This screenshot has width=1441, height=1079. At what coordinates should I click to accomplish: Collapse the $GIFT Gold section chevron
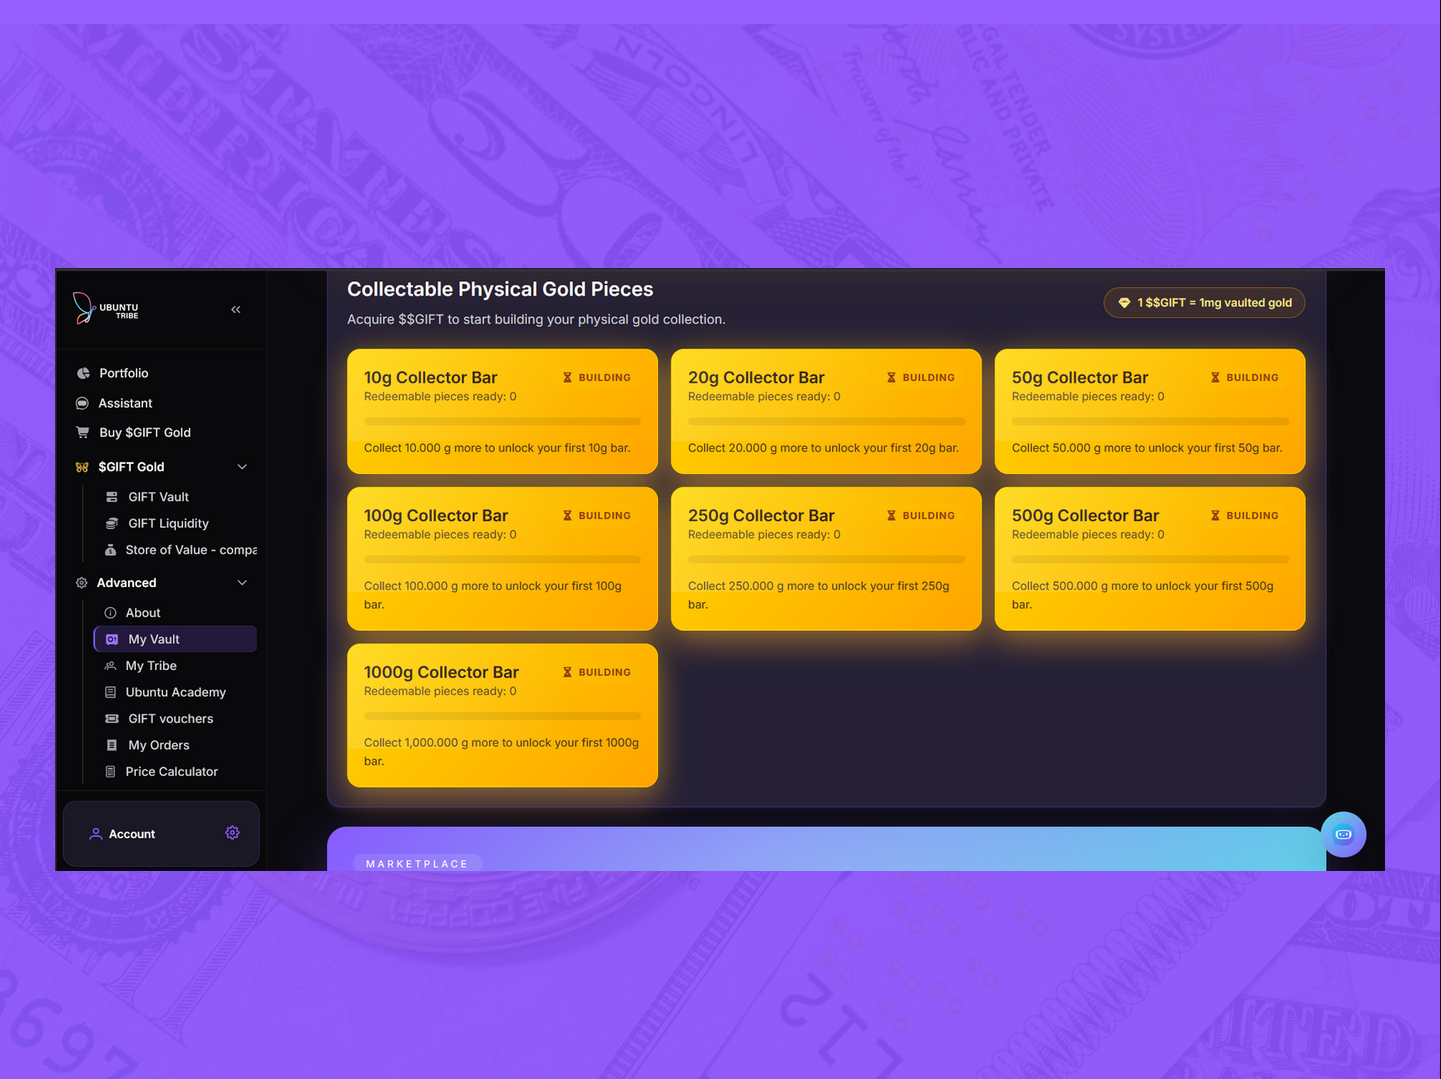(242, 467)
